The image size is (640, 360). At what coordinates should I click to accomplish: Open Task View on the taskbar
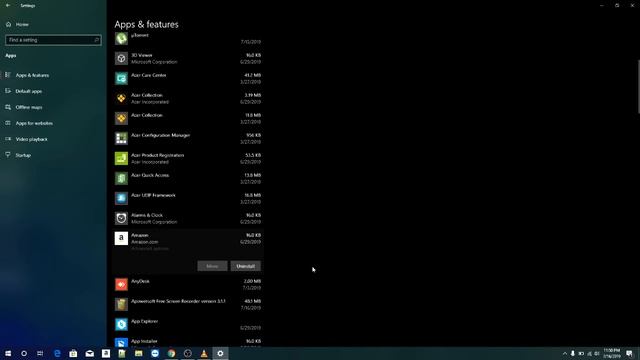click(x=40, y=353)
